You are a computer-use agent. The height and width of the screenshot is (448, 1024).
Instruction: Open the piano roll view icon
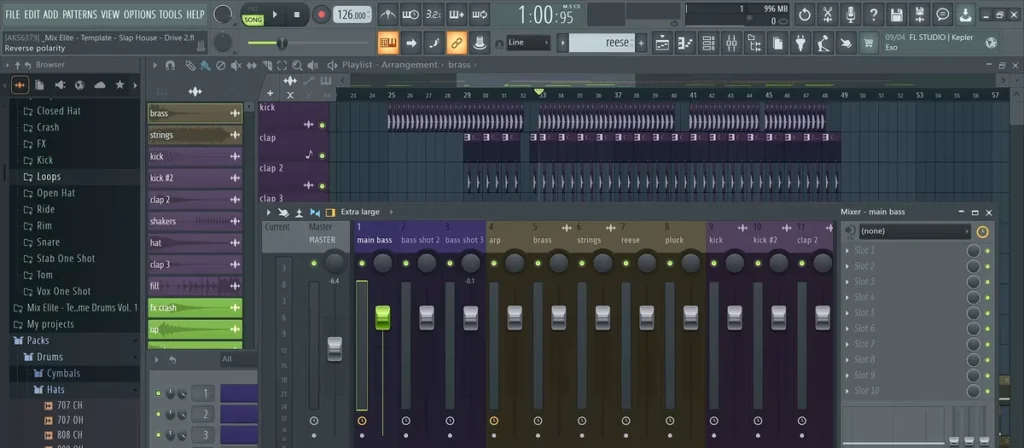[x=685, y=43]
